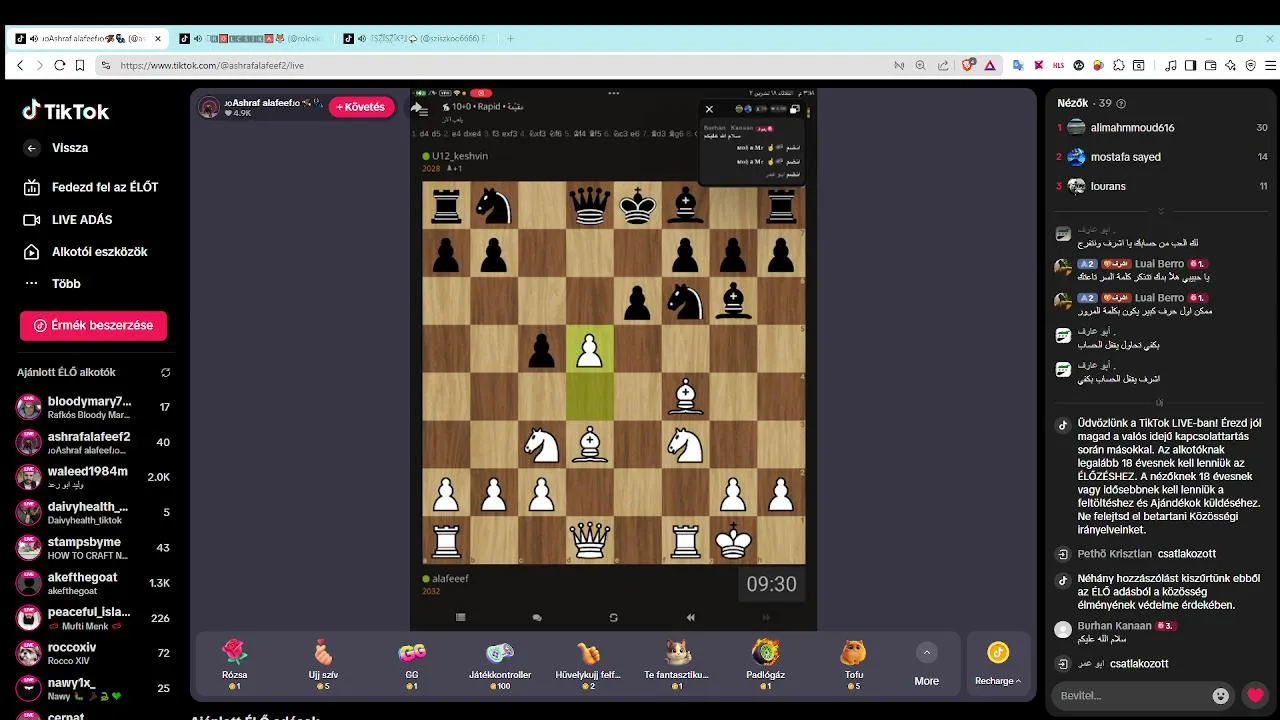This screenshot has width=1280, height=720.
Task: Send a heart like
Action: coord(1256,695)
